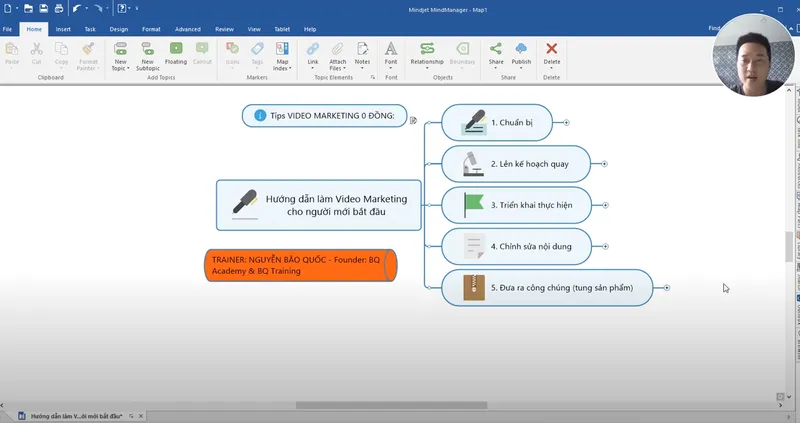800x423 pixels.
Task: Open the Font formatting button
Action: point(391,55)
